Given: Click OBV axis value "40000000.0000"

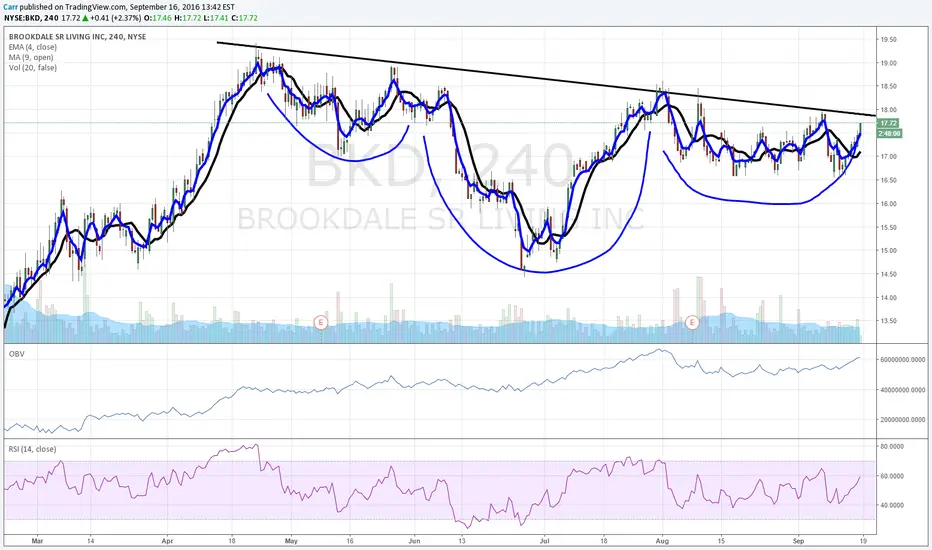Looking at the screenshot, I should point(903,390).
